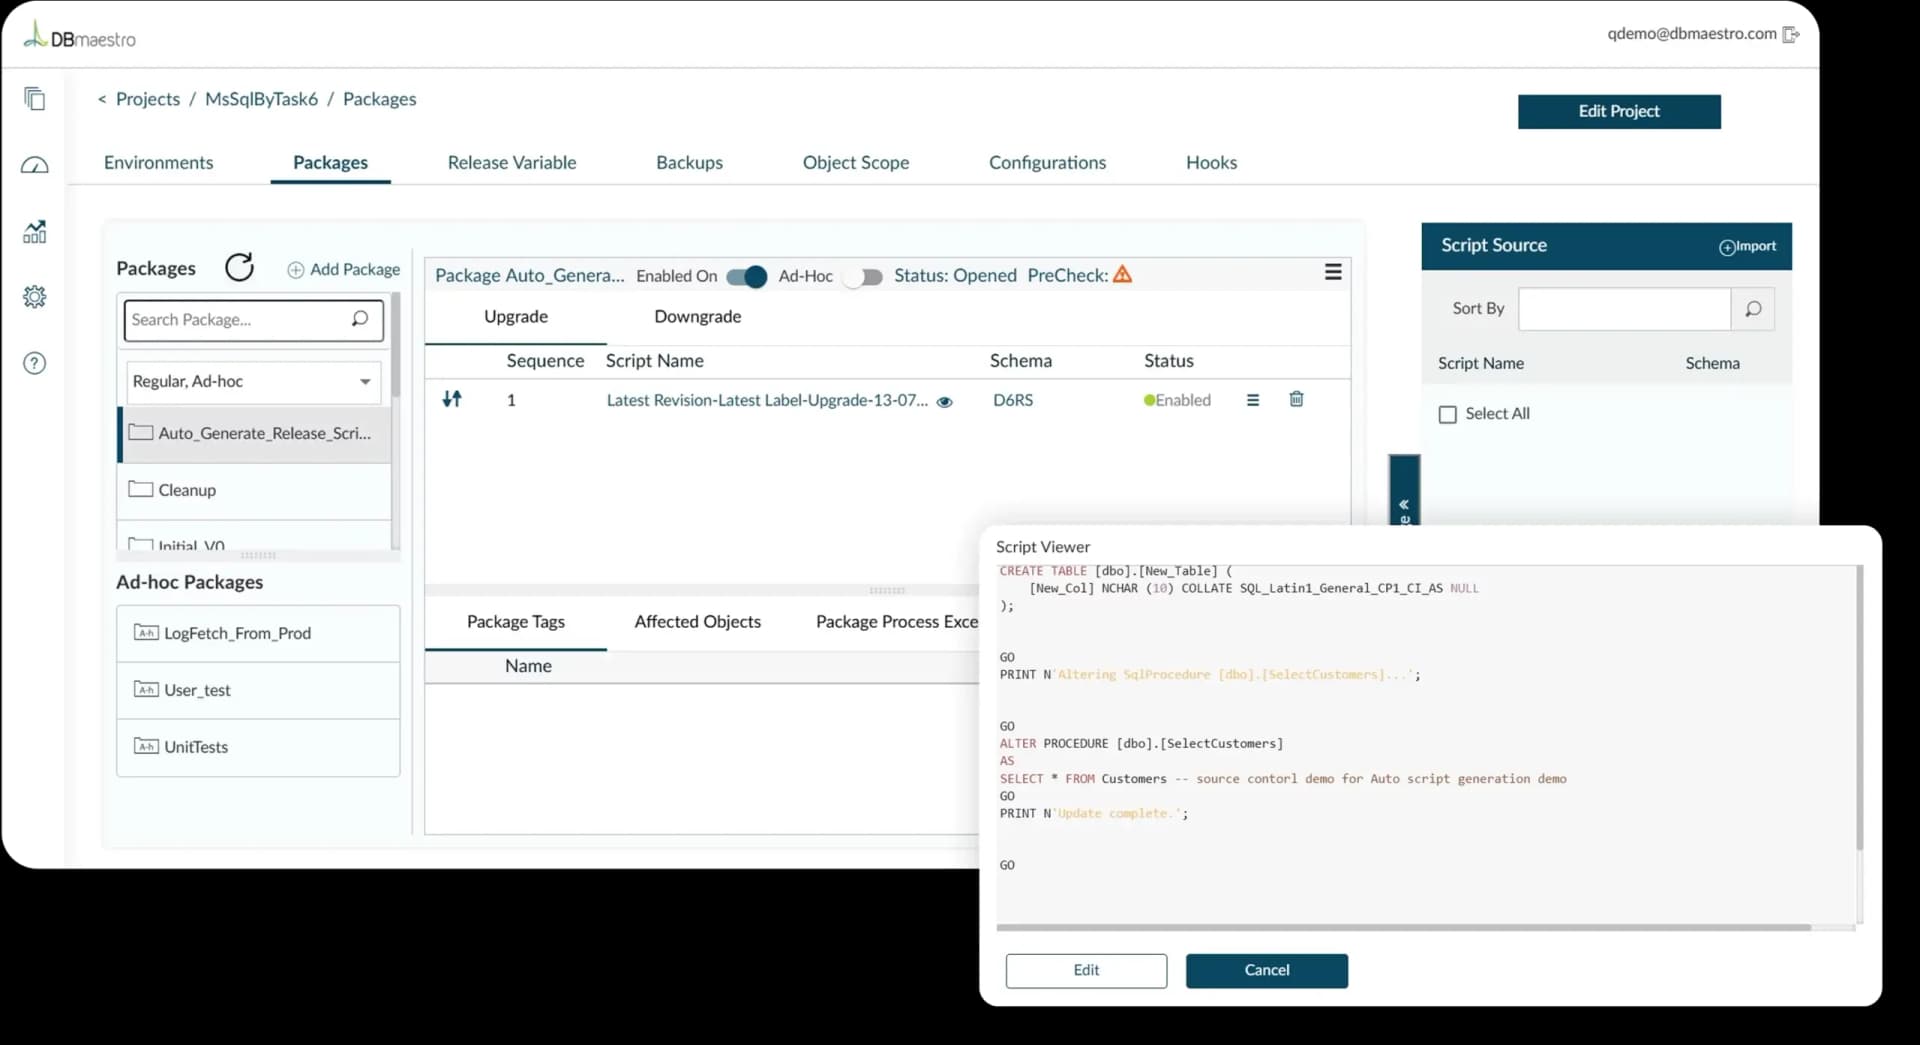Open the Configurations tab
The width and height of the screenshot is (1920, 1045).
tap(1047, 162)
